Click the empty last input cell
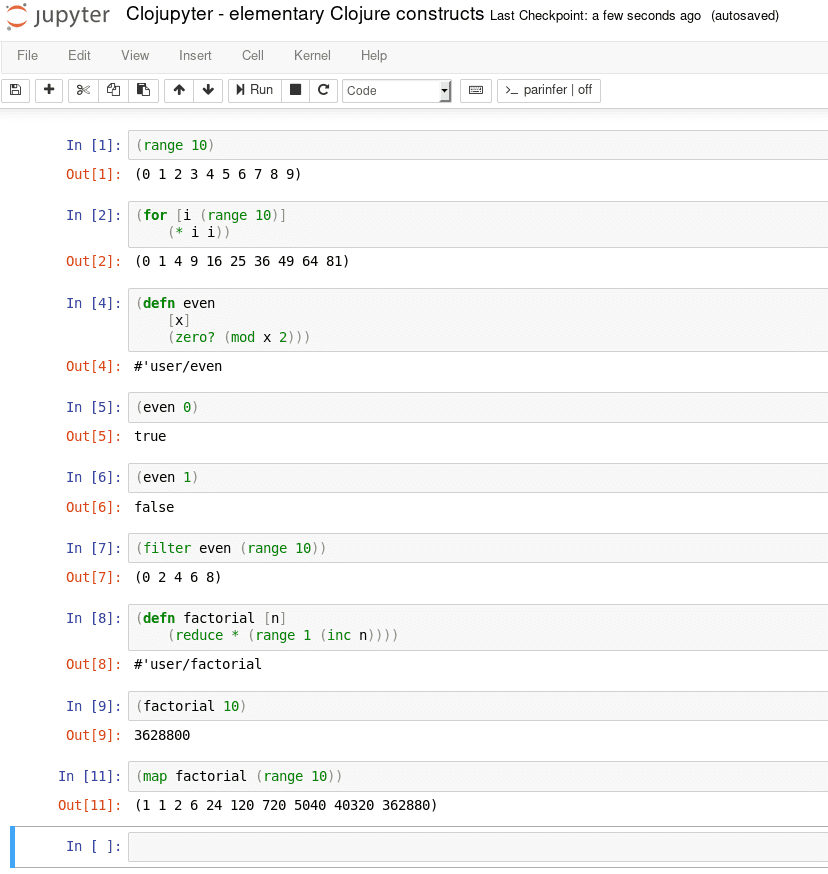 tap(478, 847)
